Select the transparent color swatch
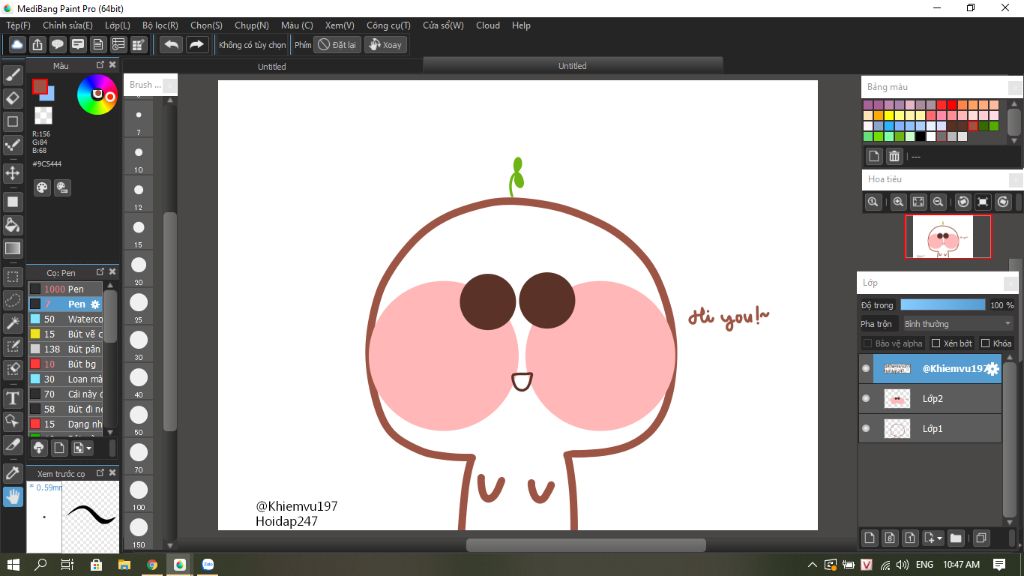Screen dimensions: 1024x576 [43, 116]
